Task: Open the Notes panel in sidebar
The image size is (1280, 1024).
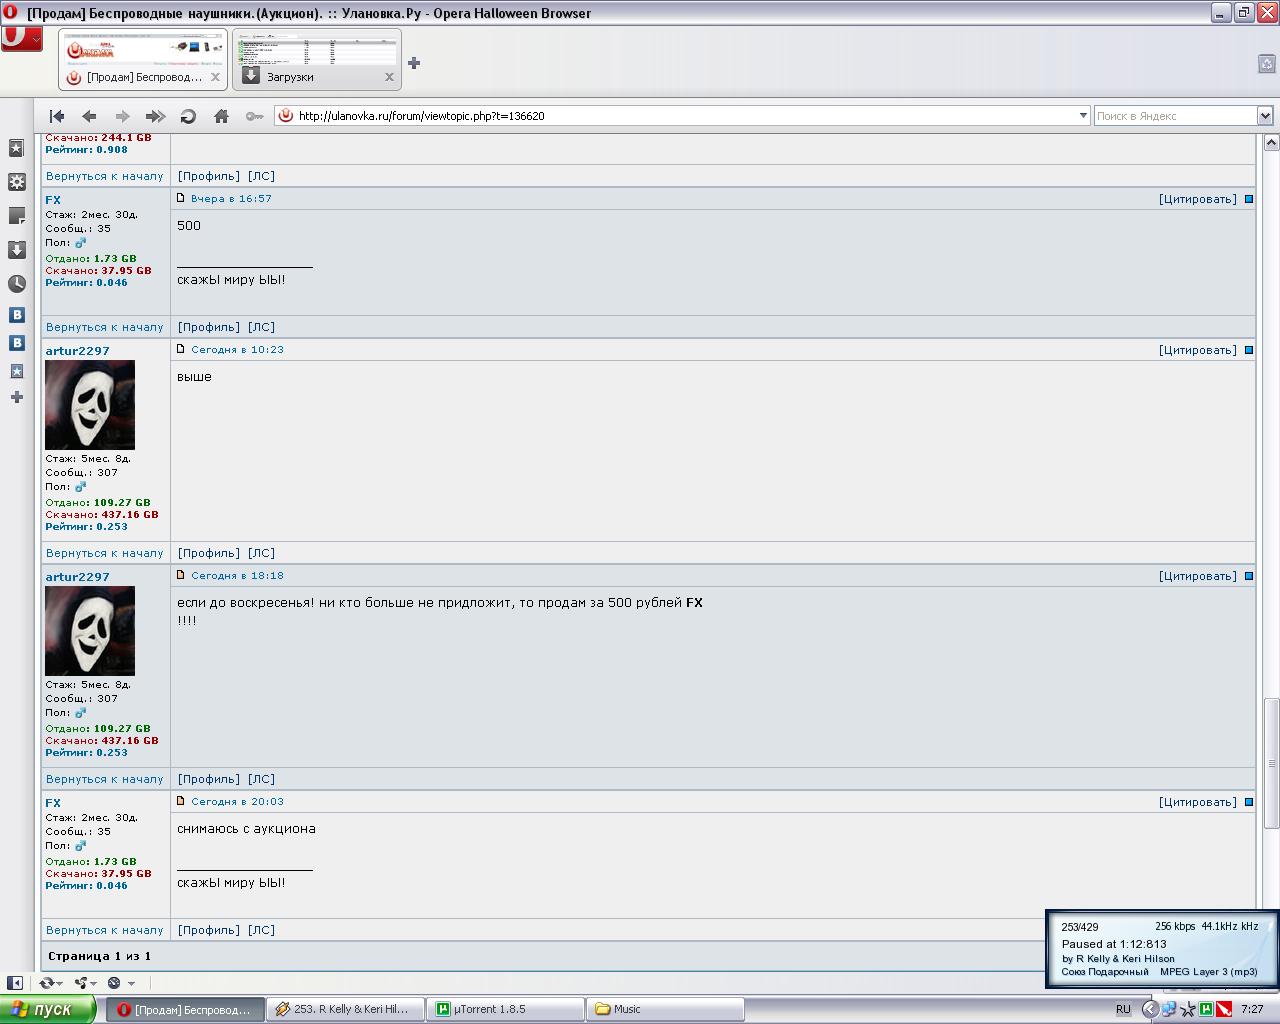Action: [17, 216]
